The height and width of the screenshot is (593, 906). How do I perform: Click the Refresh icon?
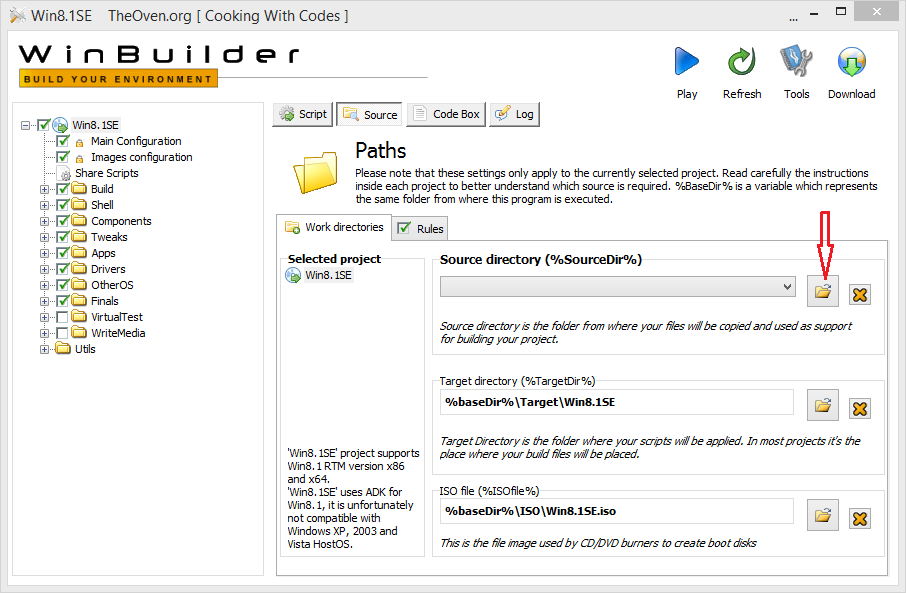point(741,61)
